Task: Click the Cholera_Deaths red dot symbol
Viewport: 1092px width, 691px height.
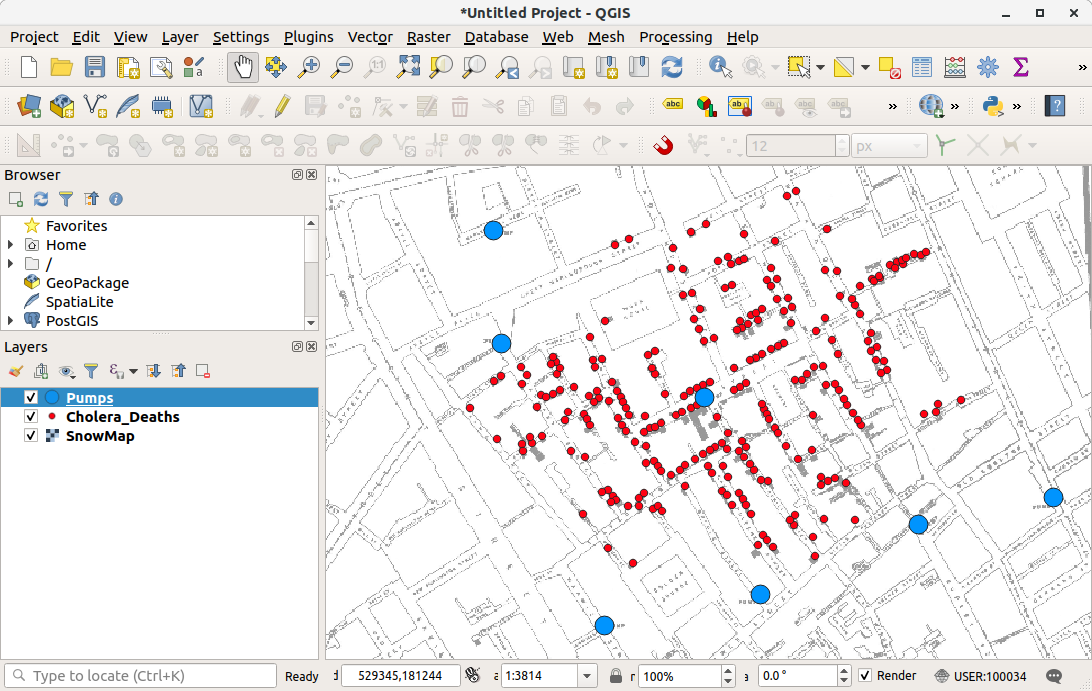Action: pyautogui.click(x=52, y=416)
